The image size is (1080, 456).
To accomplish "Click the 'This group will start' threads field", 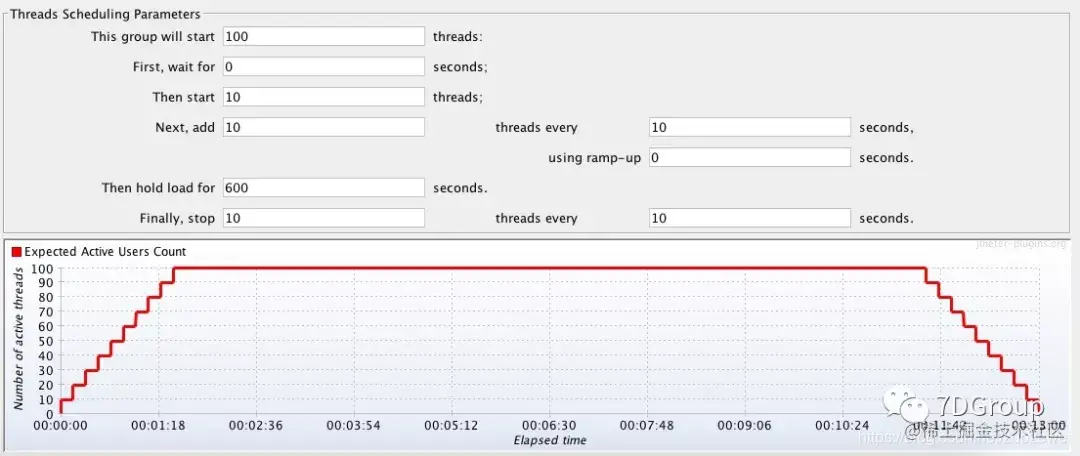I will point(324,37).
